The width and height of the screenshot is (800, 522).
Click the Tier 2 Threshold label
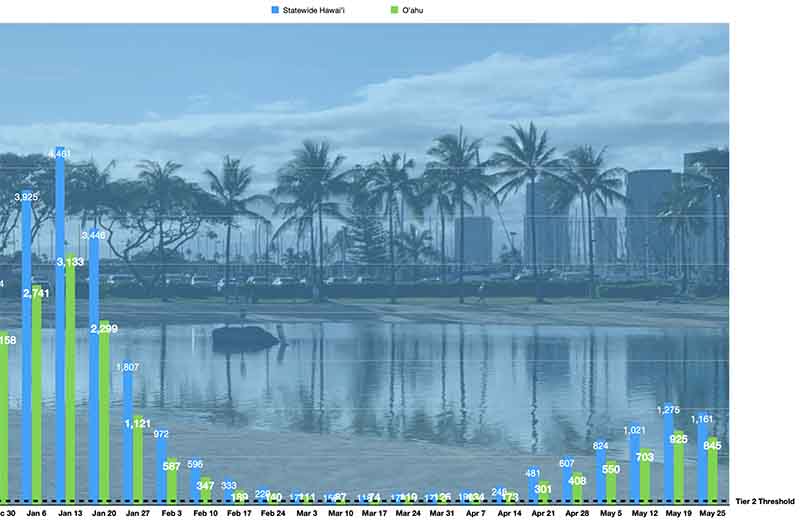pyautogui.click(x=764, y=501)
